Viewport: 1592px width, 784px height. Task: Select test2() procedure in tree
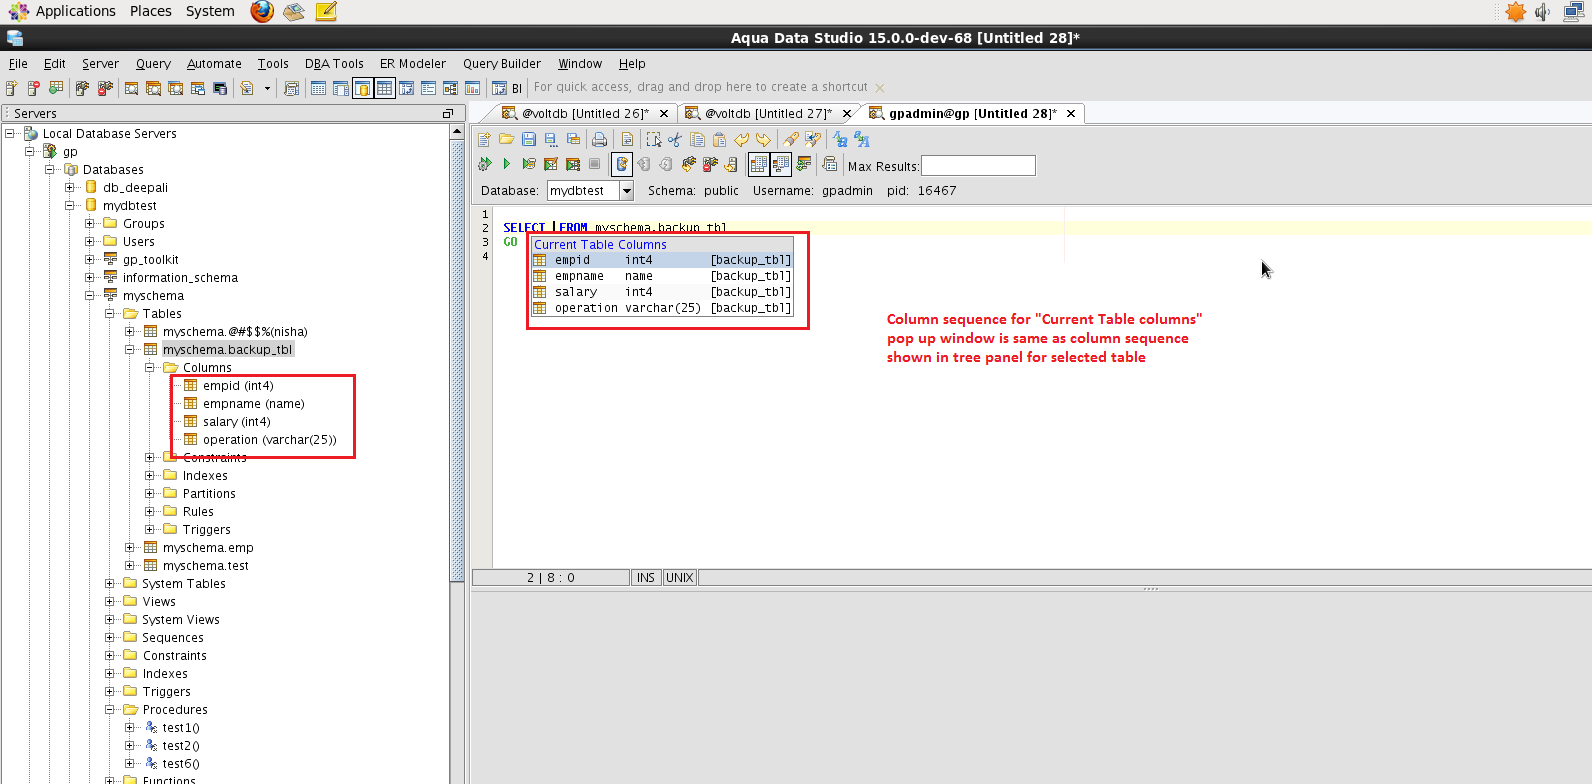(x=181, y=746)
